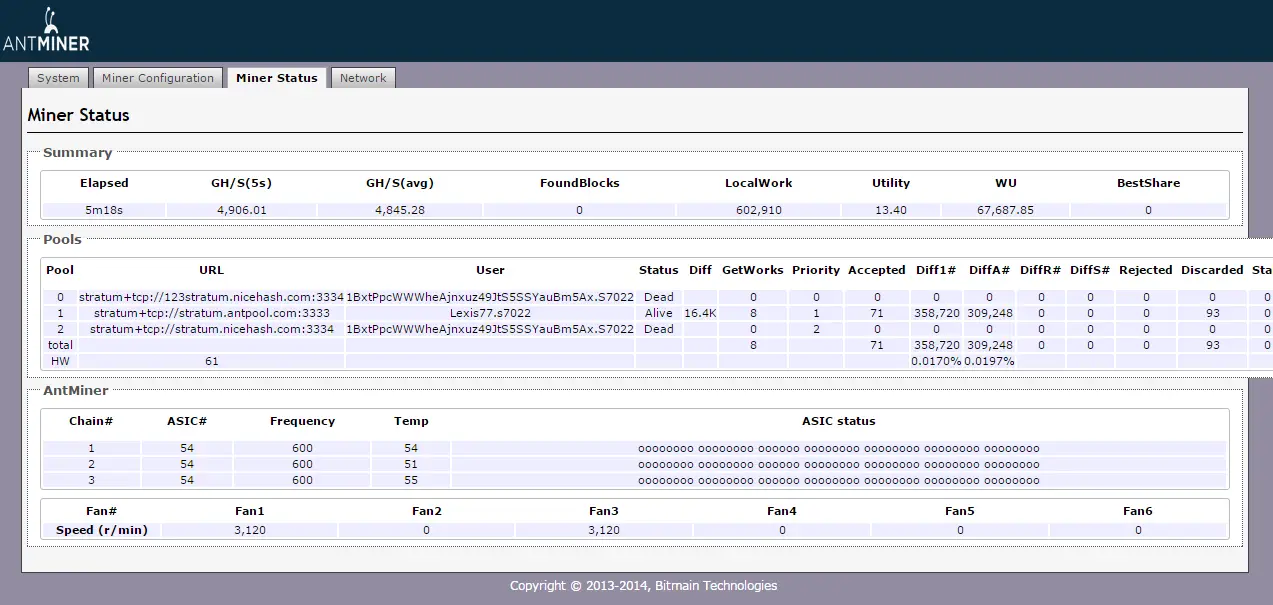
Task: Click the "Discarded" column header
Action: 1212,270
